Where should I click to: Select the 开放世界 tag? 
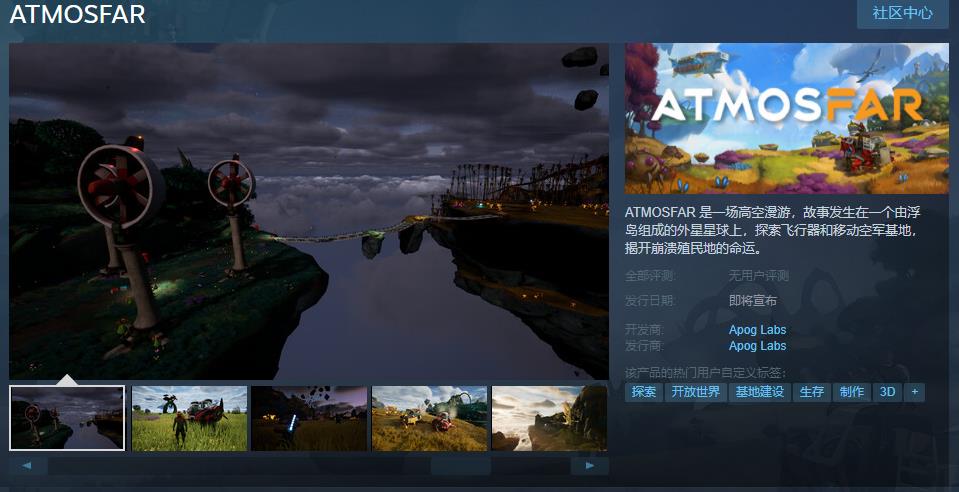click(695, 392)
